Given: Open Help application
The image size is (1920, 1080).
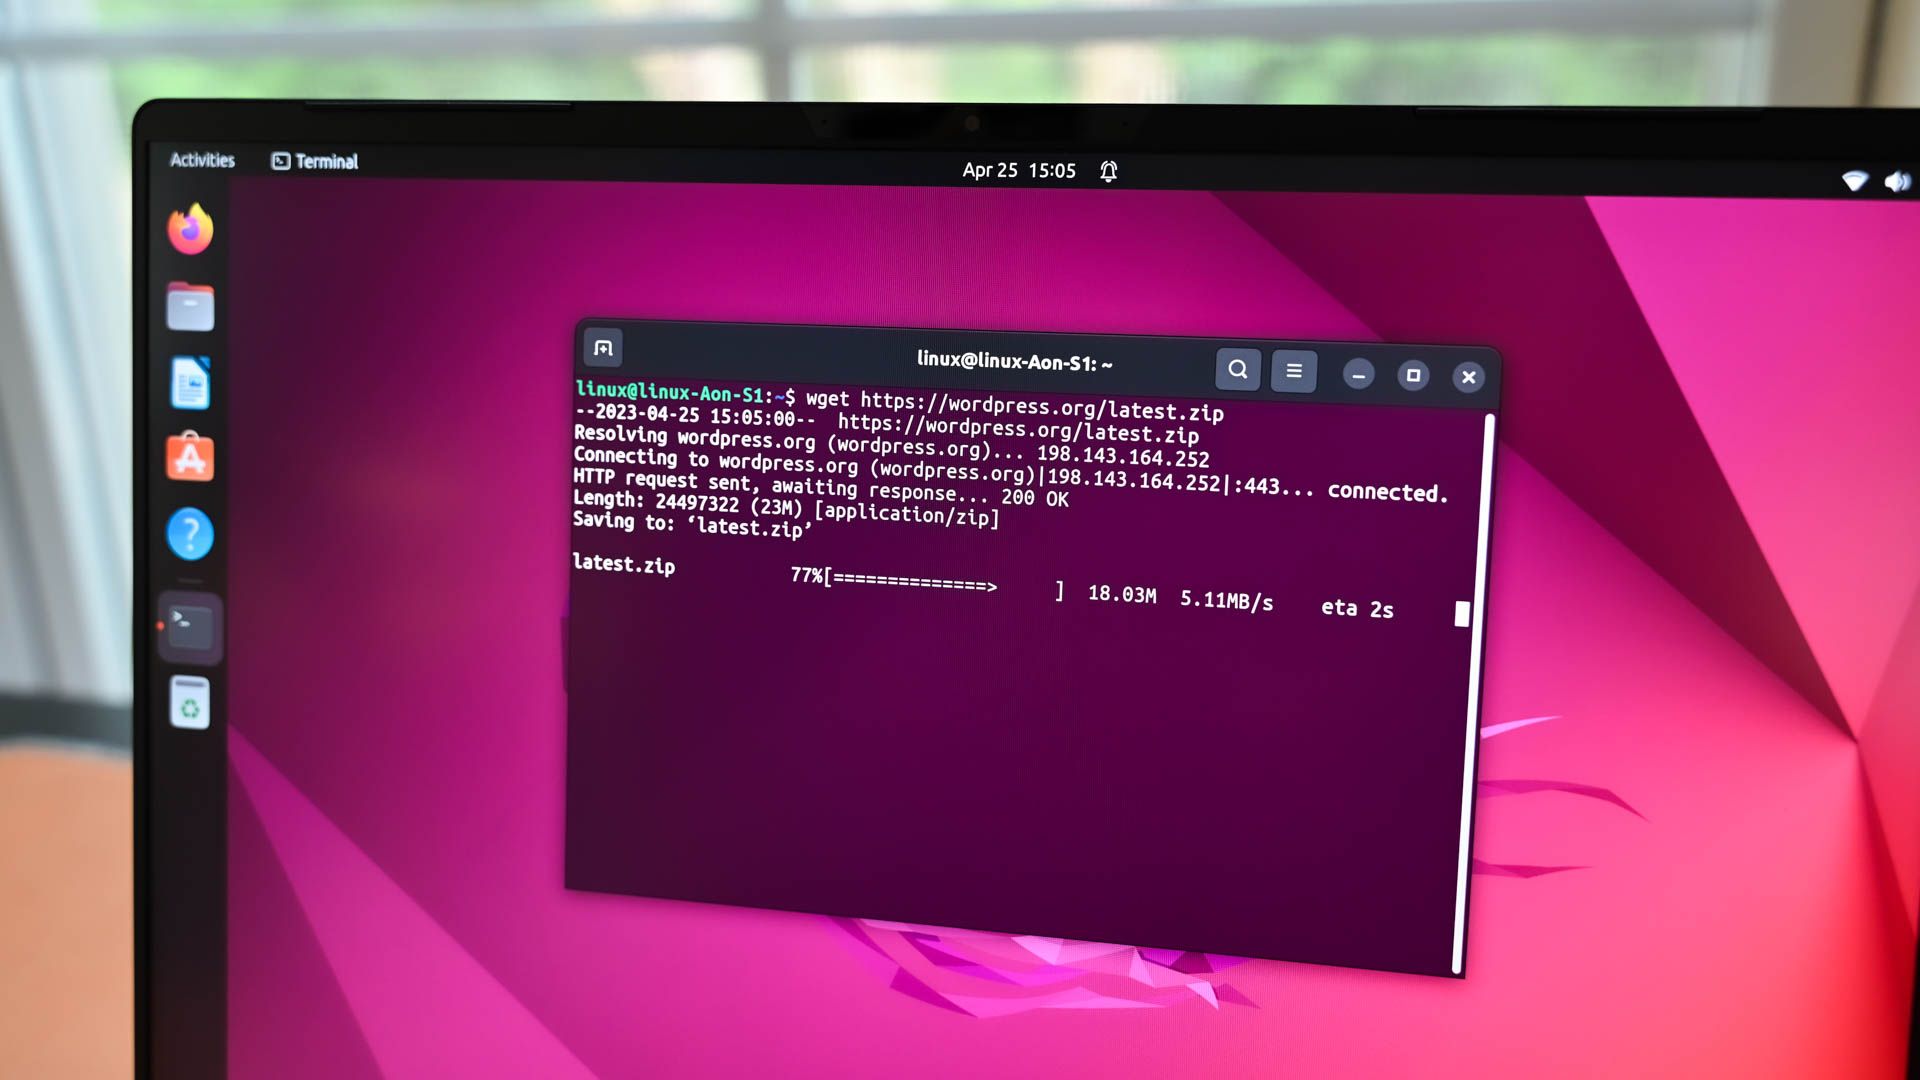Looking at the screenshot, I should 191,533.
